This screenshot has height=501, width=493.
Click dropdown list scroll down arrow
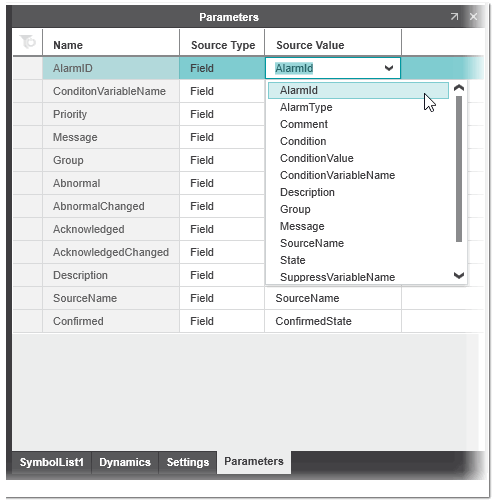coord(459,275)
